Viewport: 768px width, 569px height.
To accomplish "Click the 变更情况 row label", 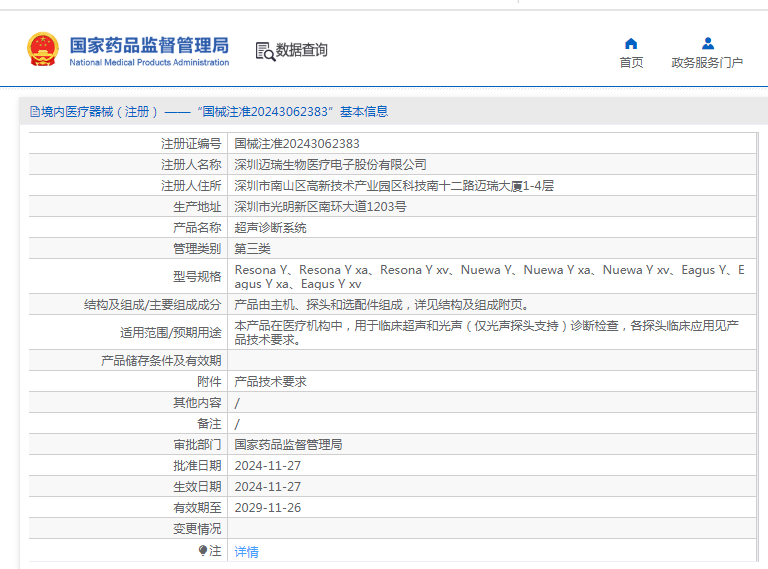I will (x=197, y=529).
